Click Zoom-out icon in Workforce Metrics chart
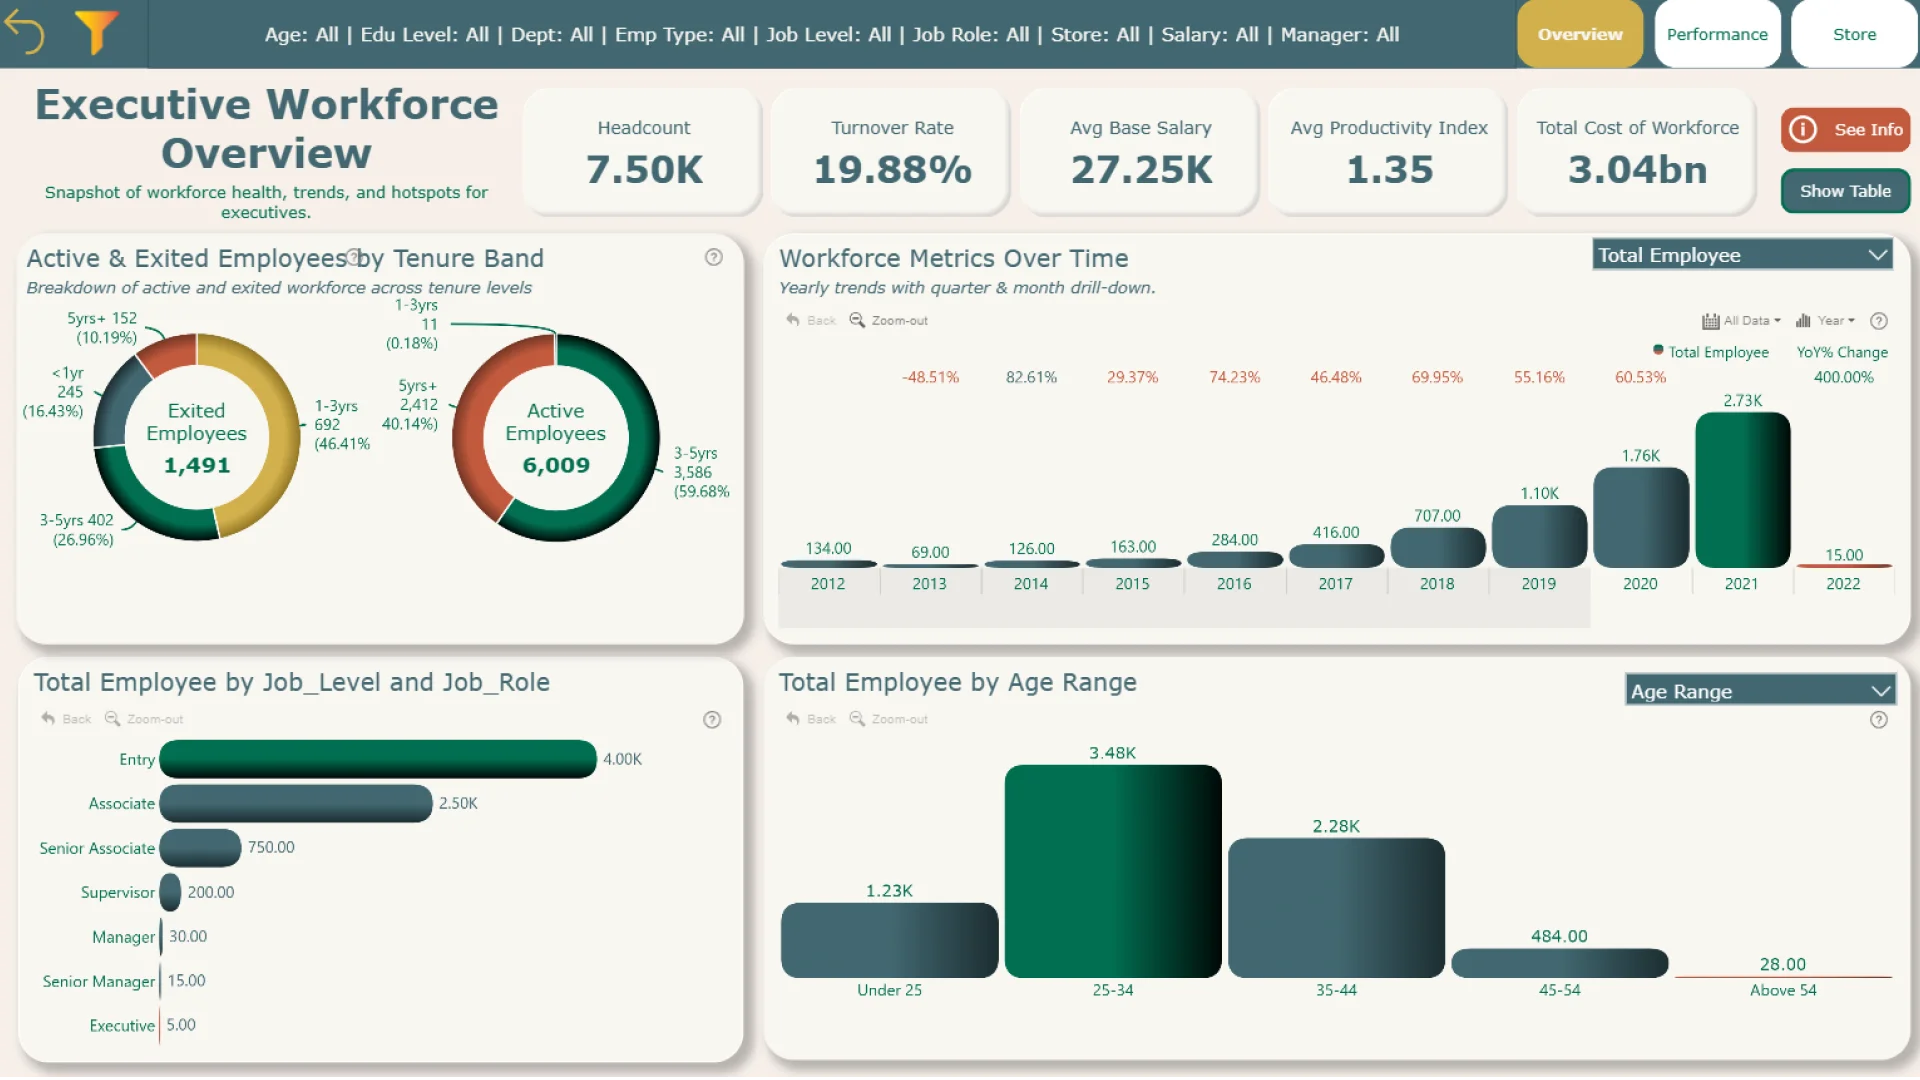This screenshot has width=1920, height=1080. point(857,320)
